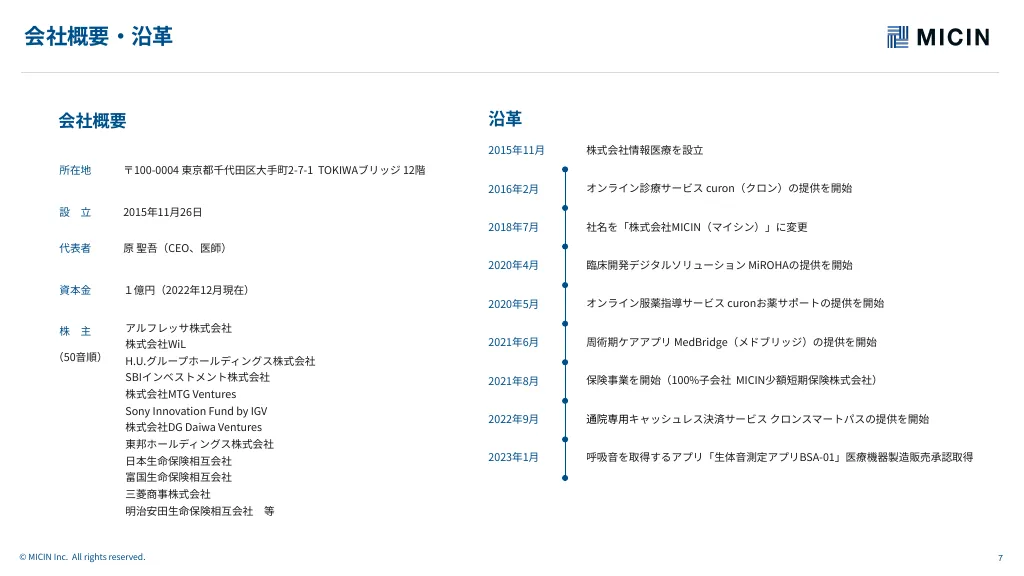
Task: Select shareholder 株式会社MTG Ventures
Action: coord(181,394)
